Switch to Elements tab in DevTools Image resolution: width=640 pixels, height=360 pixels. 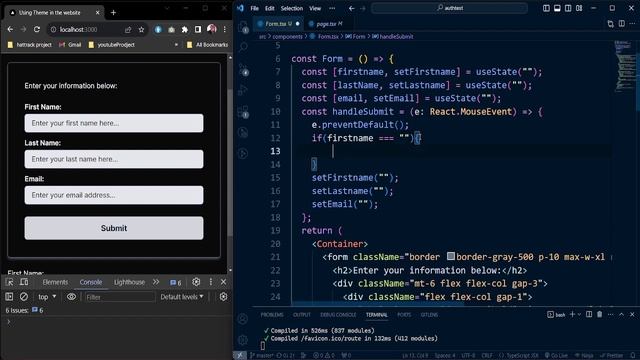pos(55,282)
